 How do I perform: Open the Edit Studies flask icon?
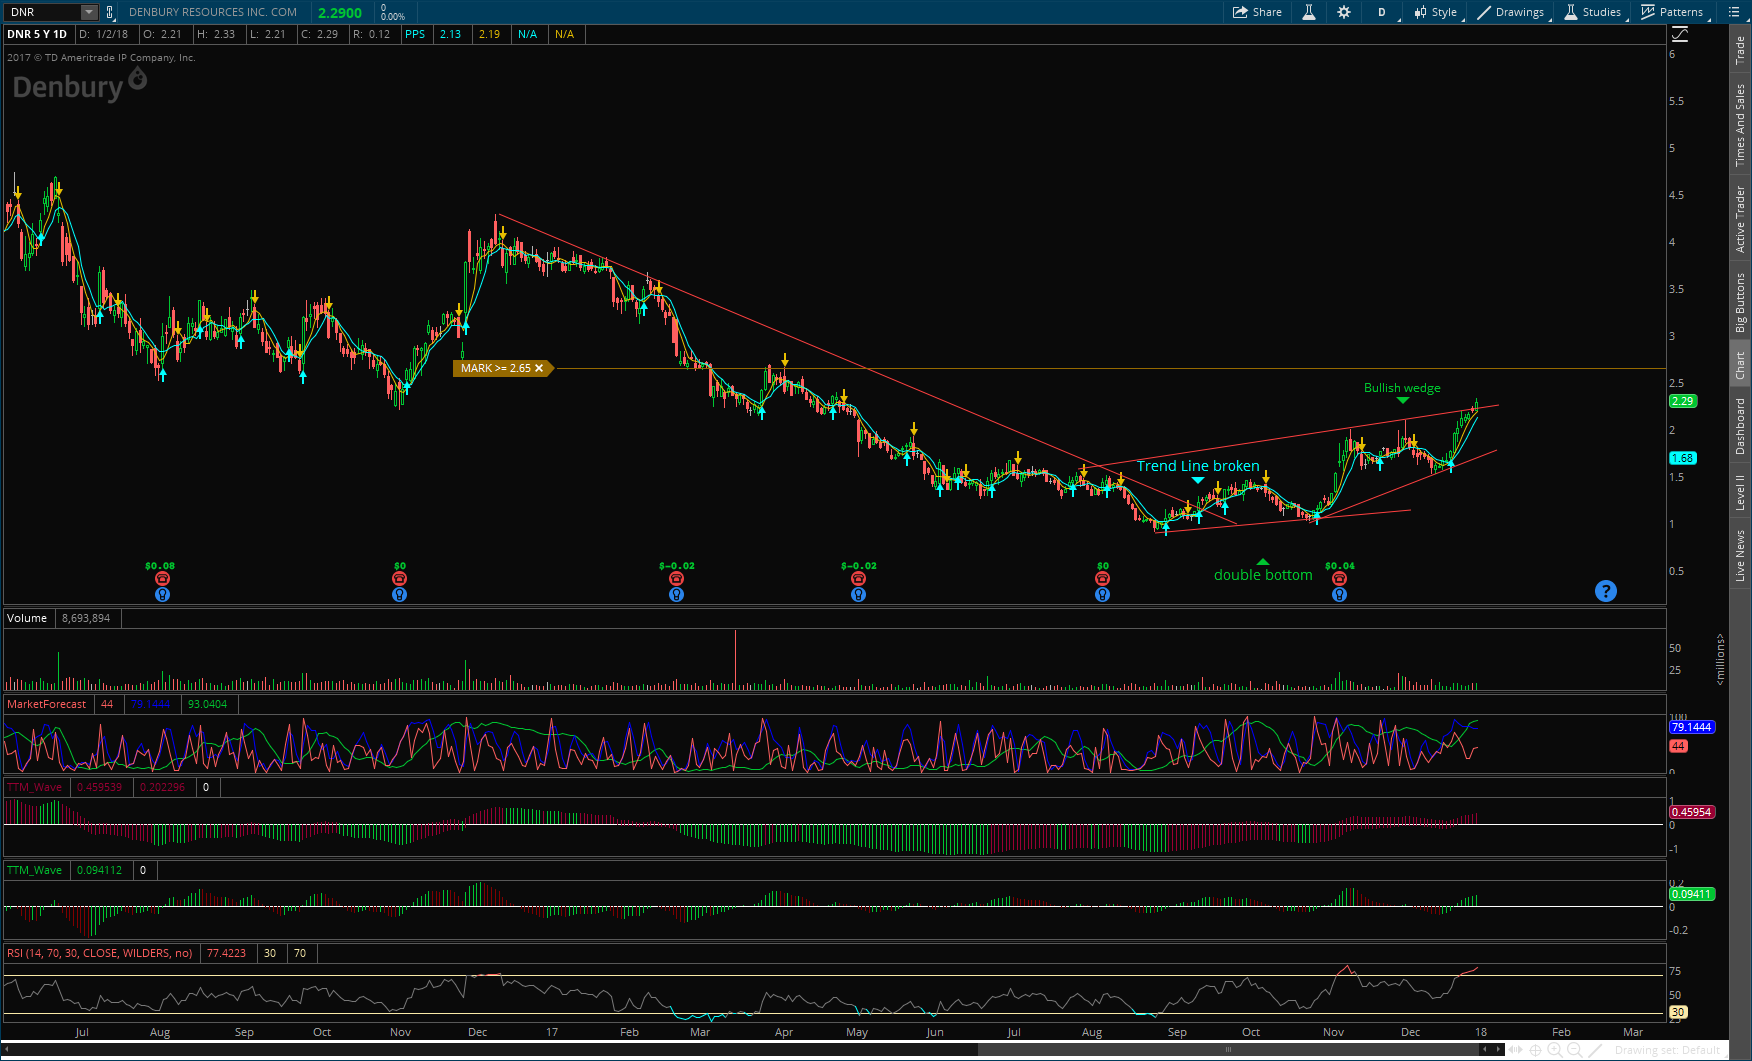[1308, 12]
